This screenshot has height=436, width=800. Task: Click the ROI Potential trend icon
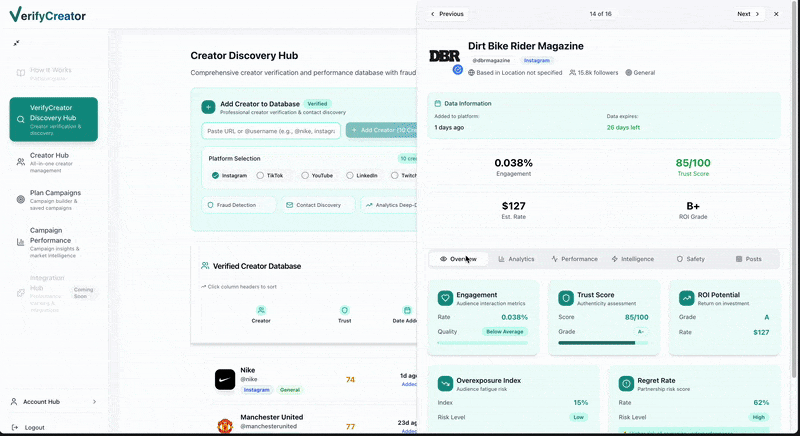click(686, 298)
